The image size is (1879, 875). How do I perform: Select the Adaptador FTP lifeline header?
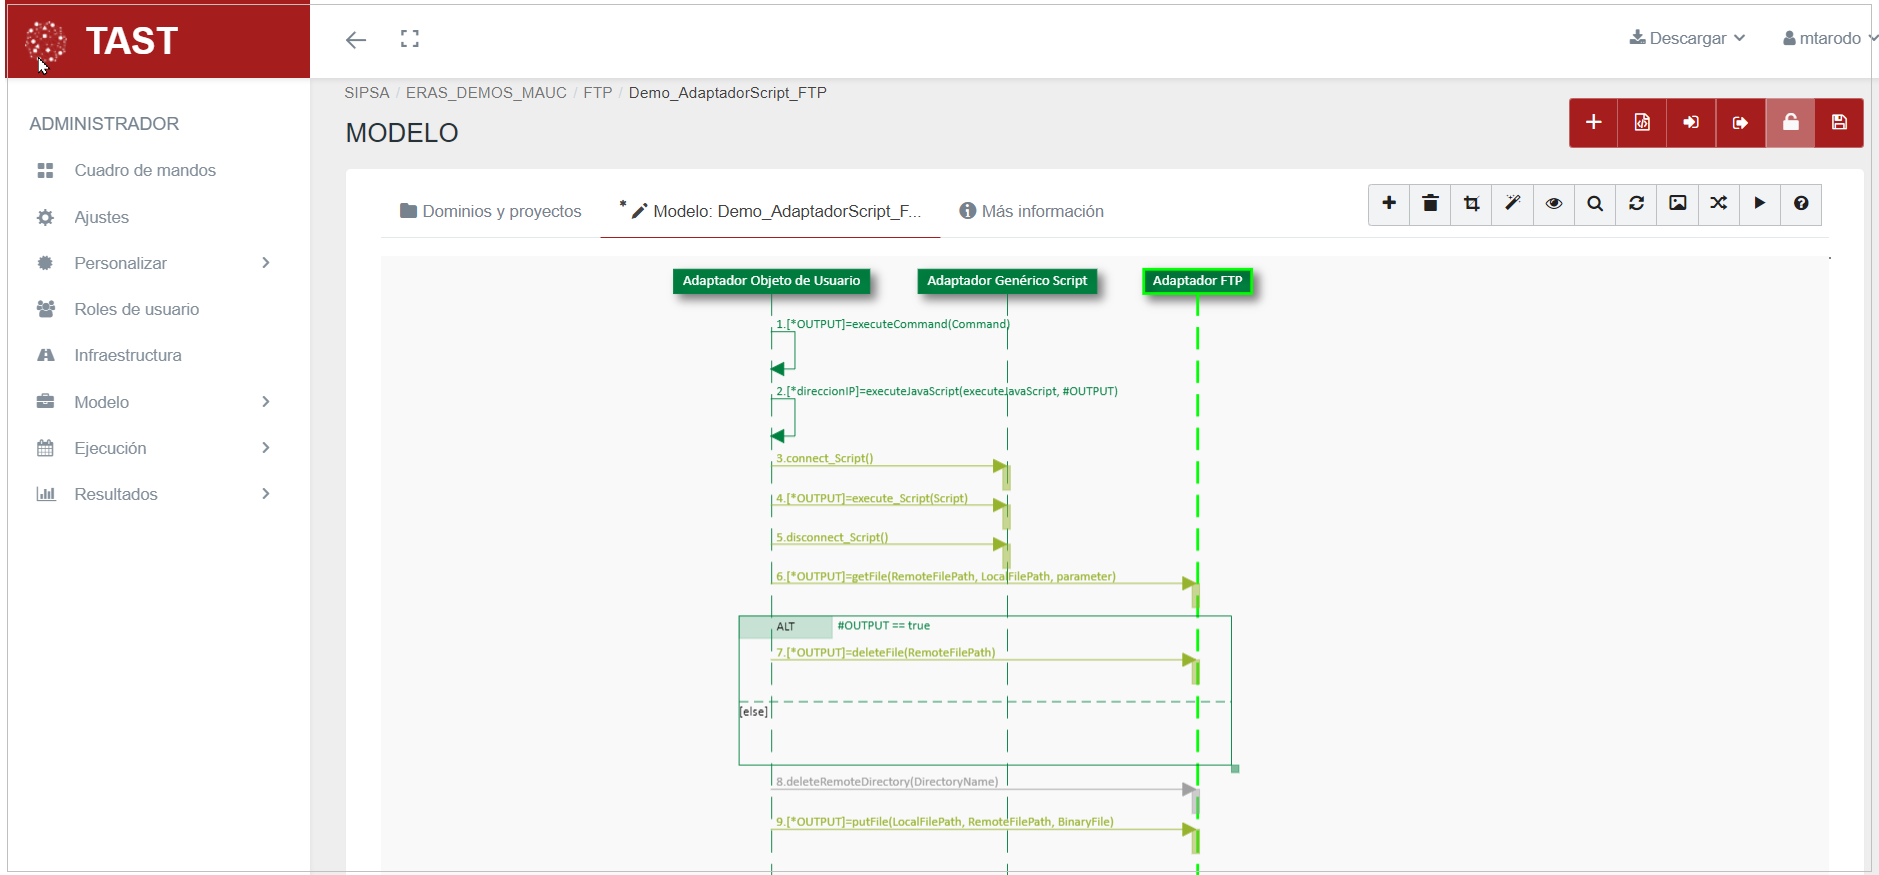[x=1197, y=281]
